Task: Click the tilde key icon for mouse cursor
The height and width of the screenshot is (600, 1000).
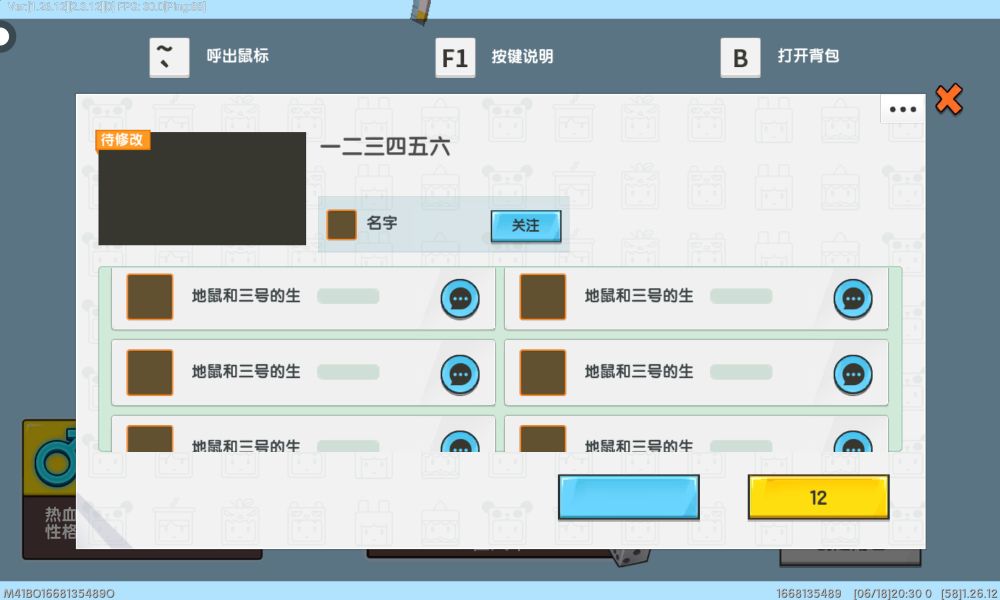Action: (x=168, y=57)
